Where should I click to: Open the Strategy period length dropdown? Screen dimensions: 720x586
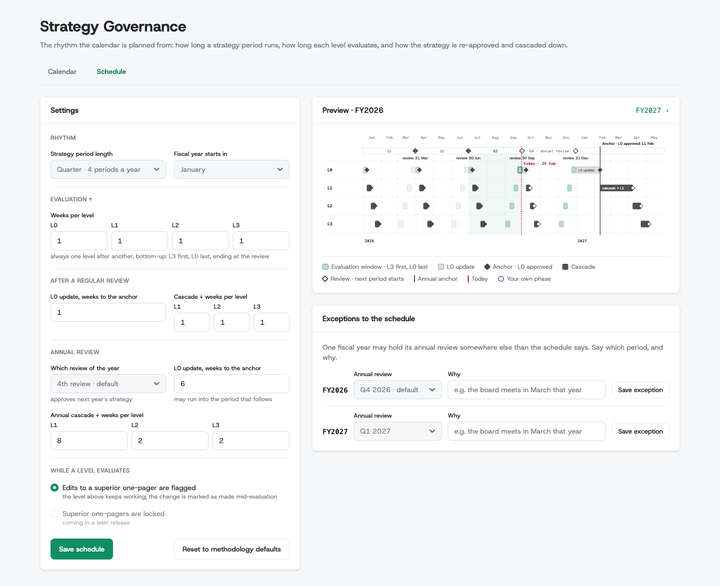[108, 169]
